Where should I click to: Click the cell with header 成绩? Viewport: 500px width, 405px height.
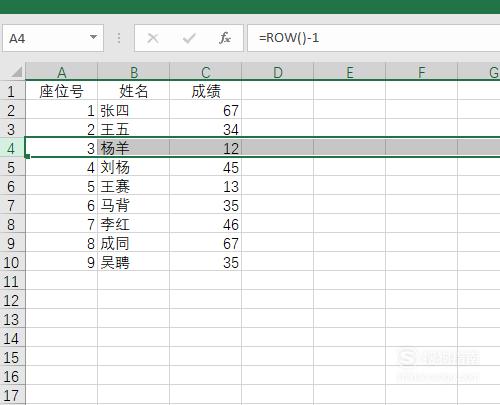tap(206, 91)
